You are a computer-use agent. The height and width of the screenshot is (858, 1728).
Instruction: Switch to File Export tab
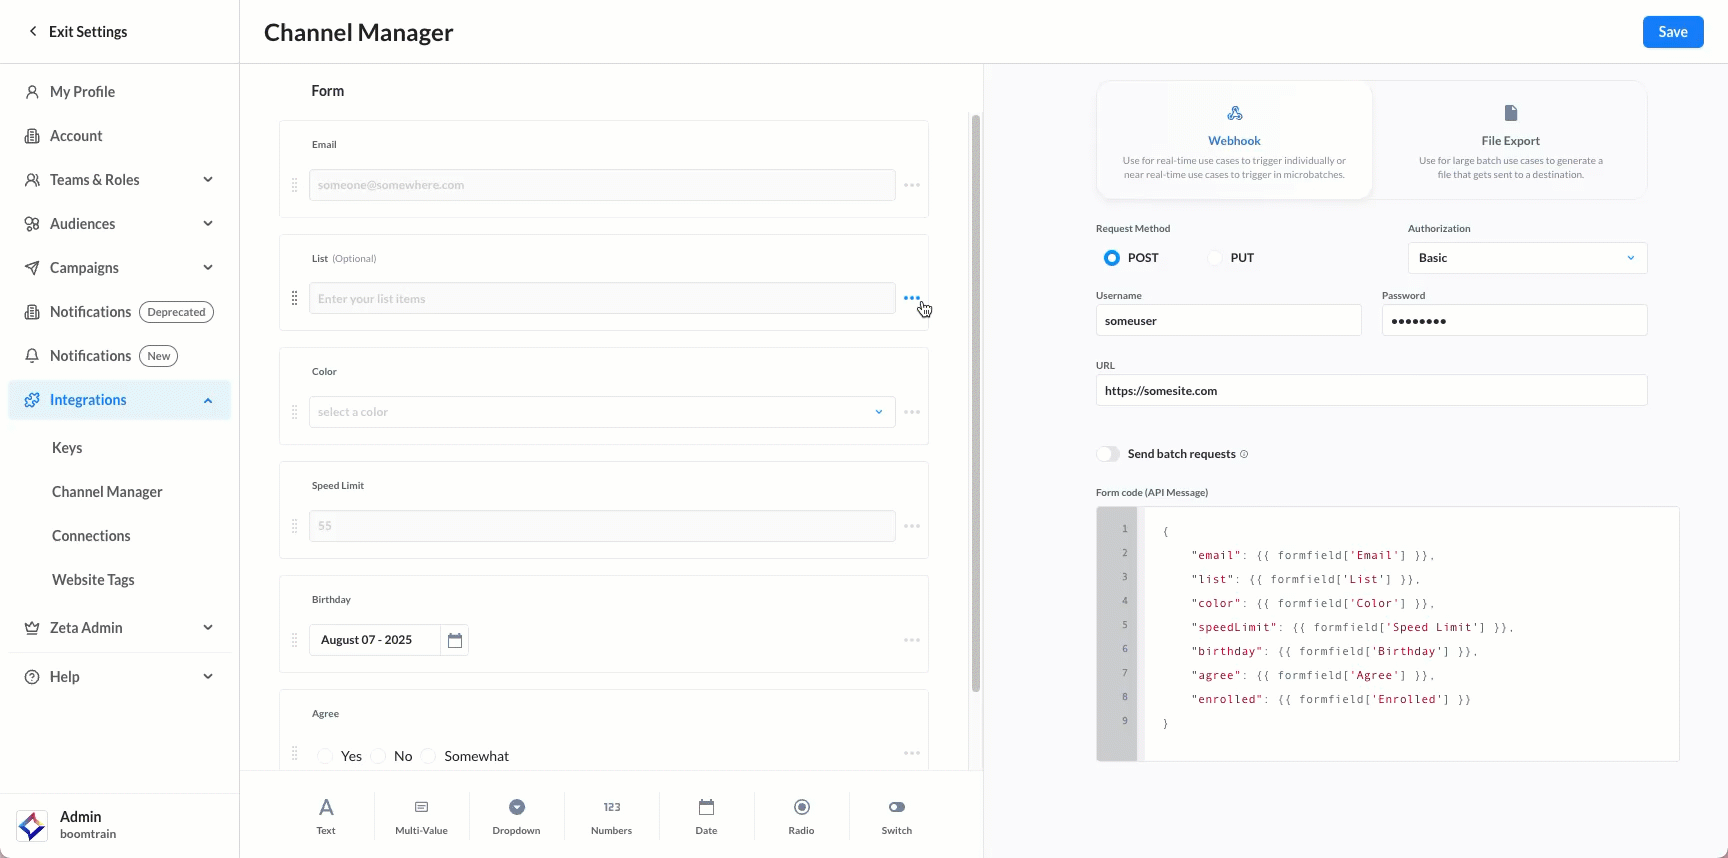[1510, 140]
